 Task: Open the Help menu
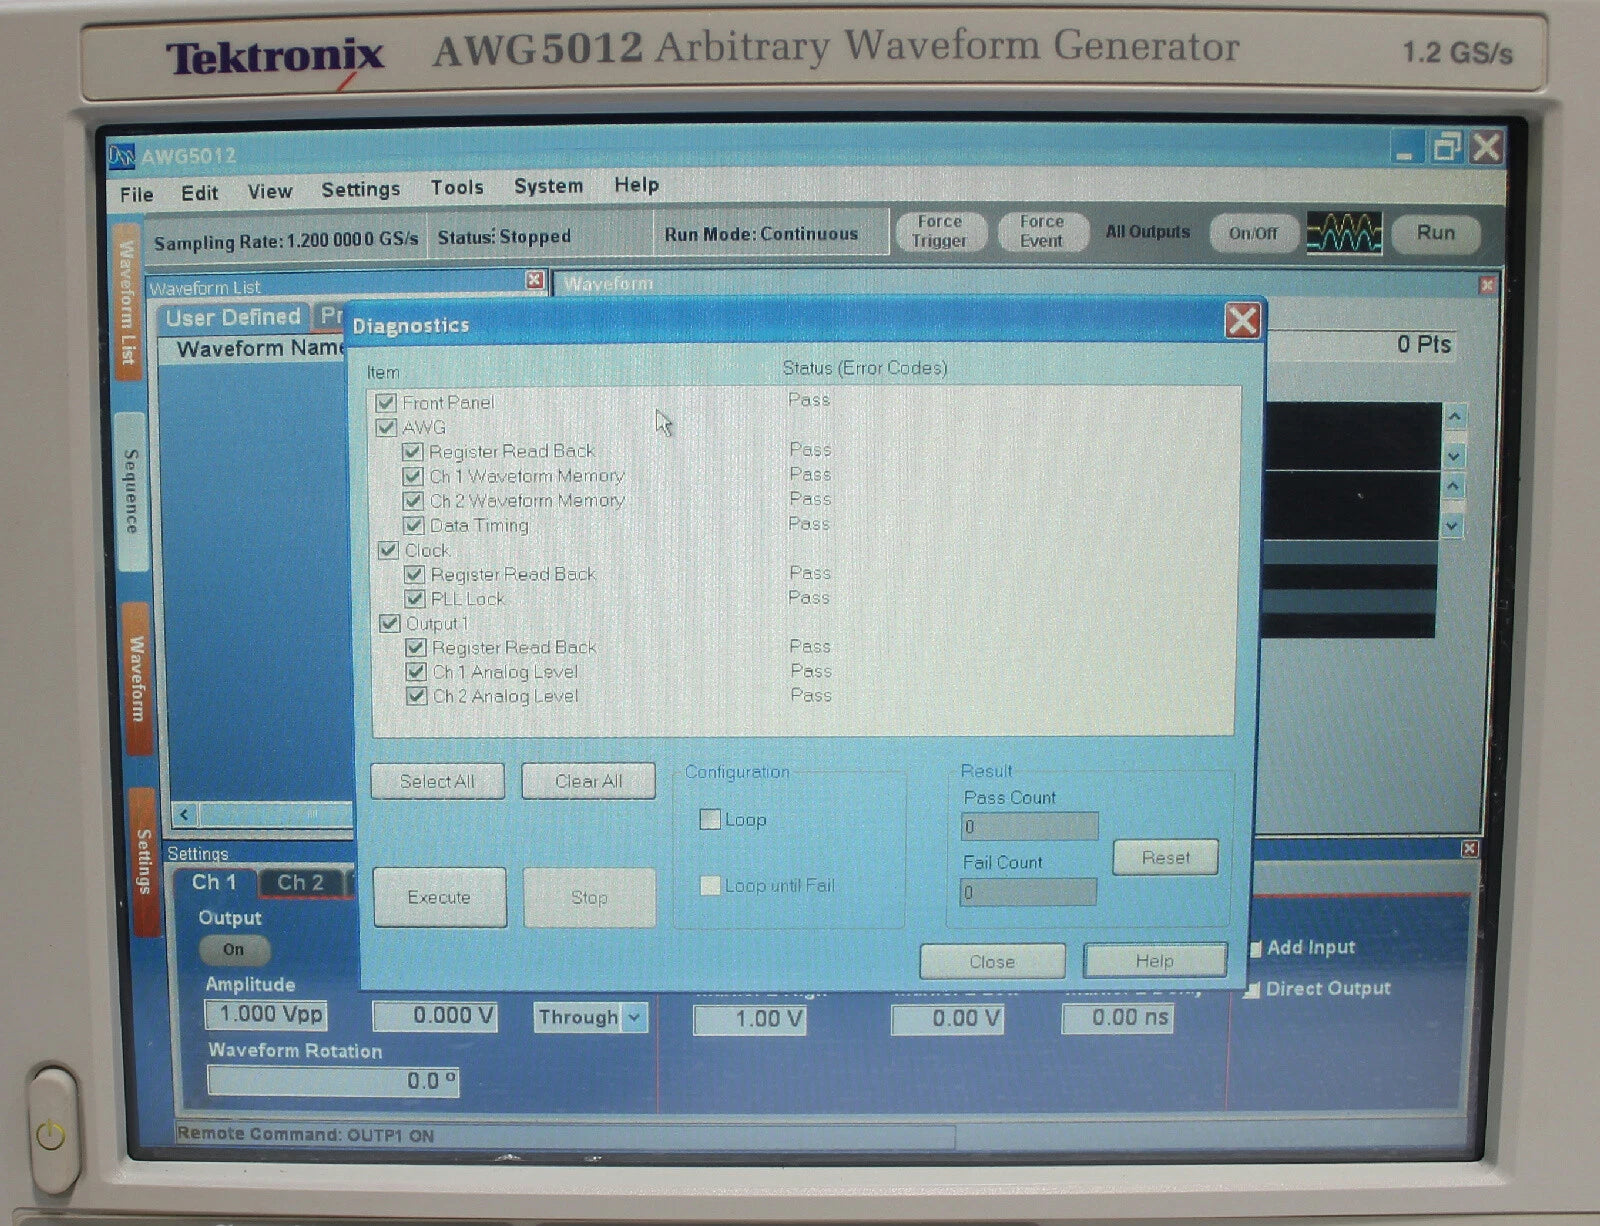636,185
